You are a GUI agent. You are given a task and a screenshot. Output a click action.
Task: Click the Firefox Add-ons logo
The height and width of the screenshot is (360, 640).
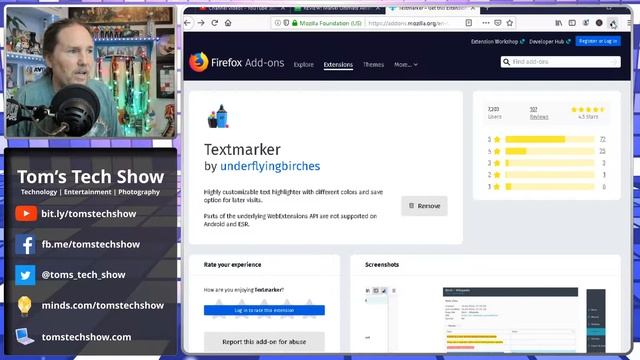(237, 62)
